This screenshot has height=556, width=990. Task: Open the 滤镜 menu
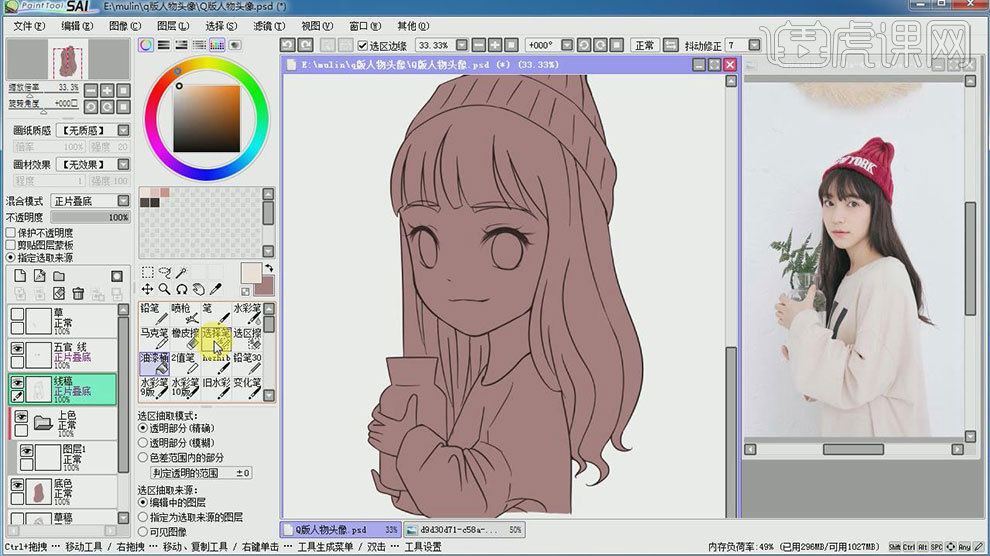(x=263, y=25)
